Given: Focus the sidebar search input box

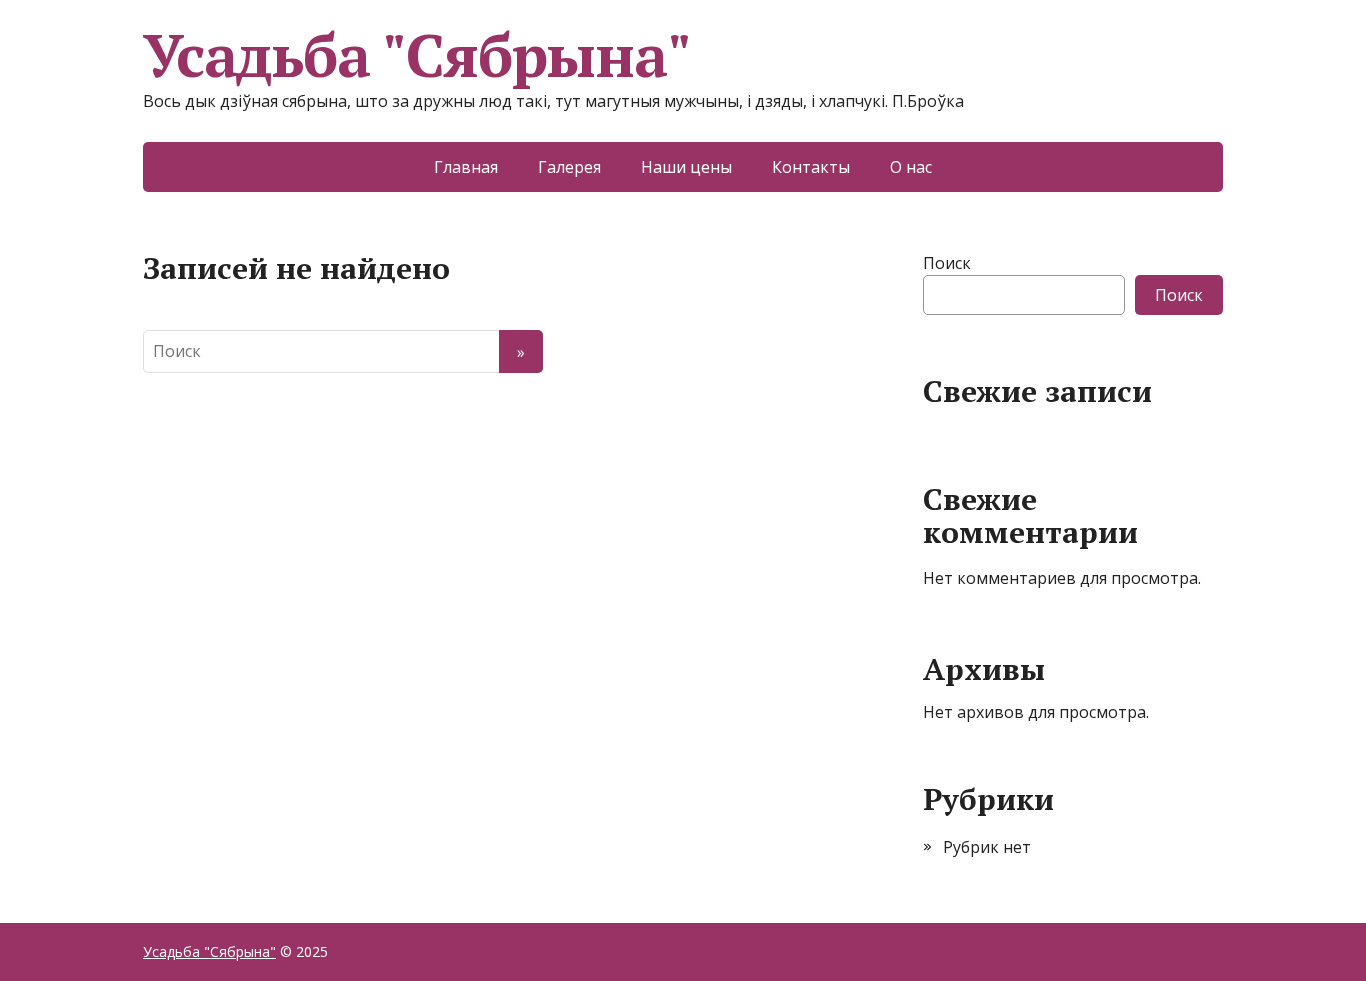Looking at the screenshot, I should 1024,295.
